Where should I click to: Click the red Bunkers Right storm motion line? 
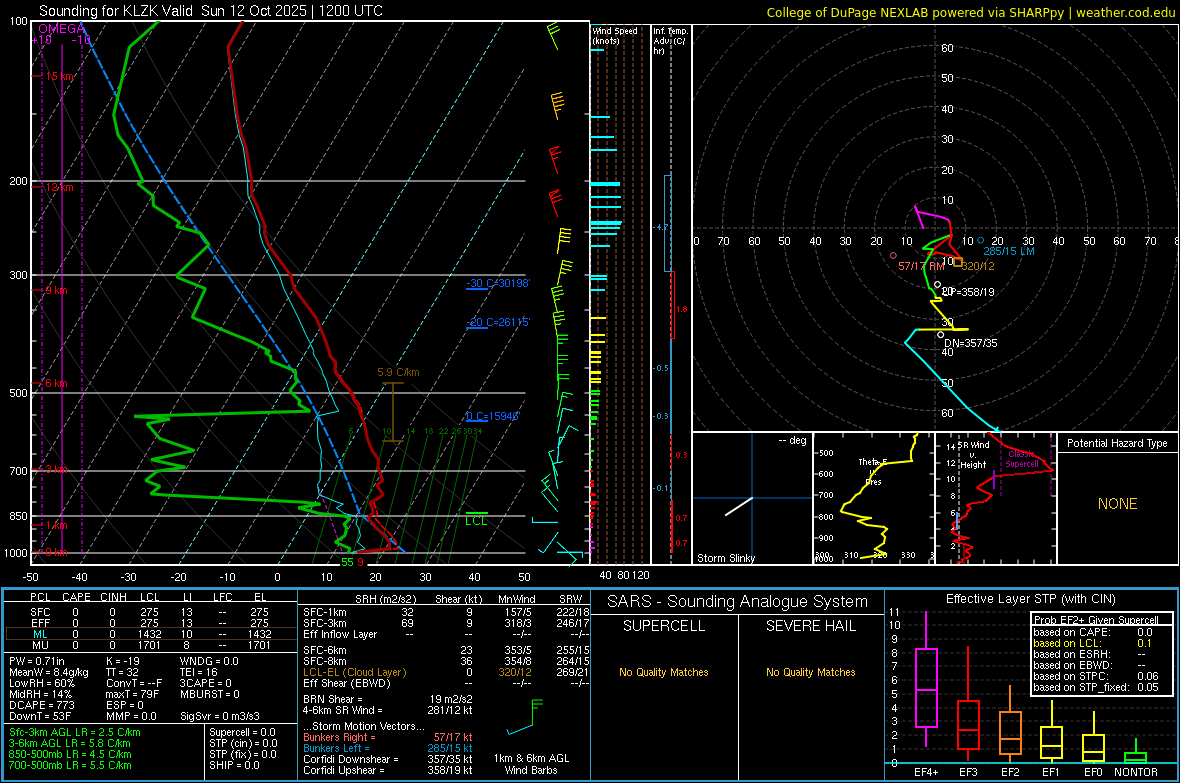pyautogui.click(x=388, y=737)
